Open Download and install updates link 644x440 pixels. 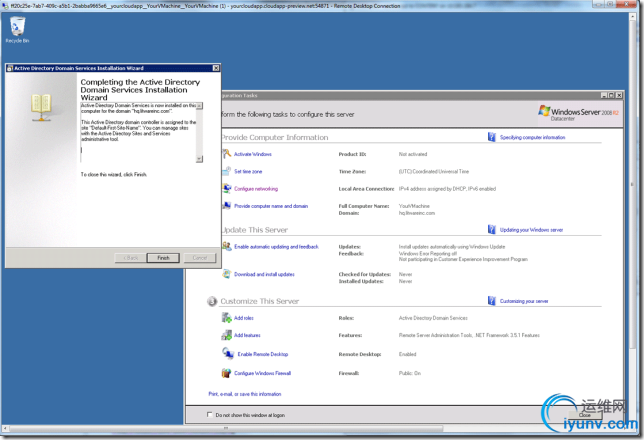[x=264, y=274]
